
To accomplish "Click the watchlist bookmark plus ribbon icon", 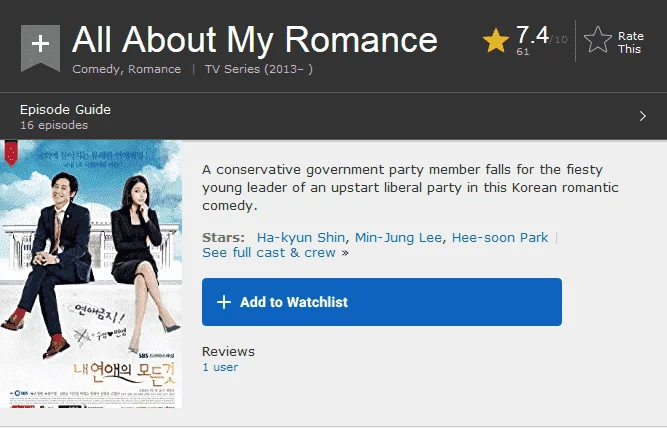I will 40,47.
